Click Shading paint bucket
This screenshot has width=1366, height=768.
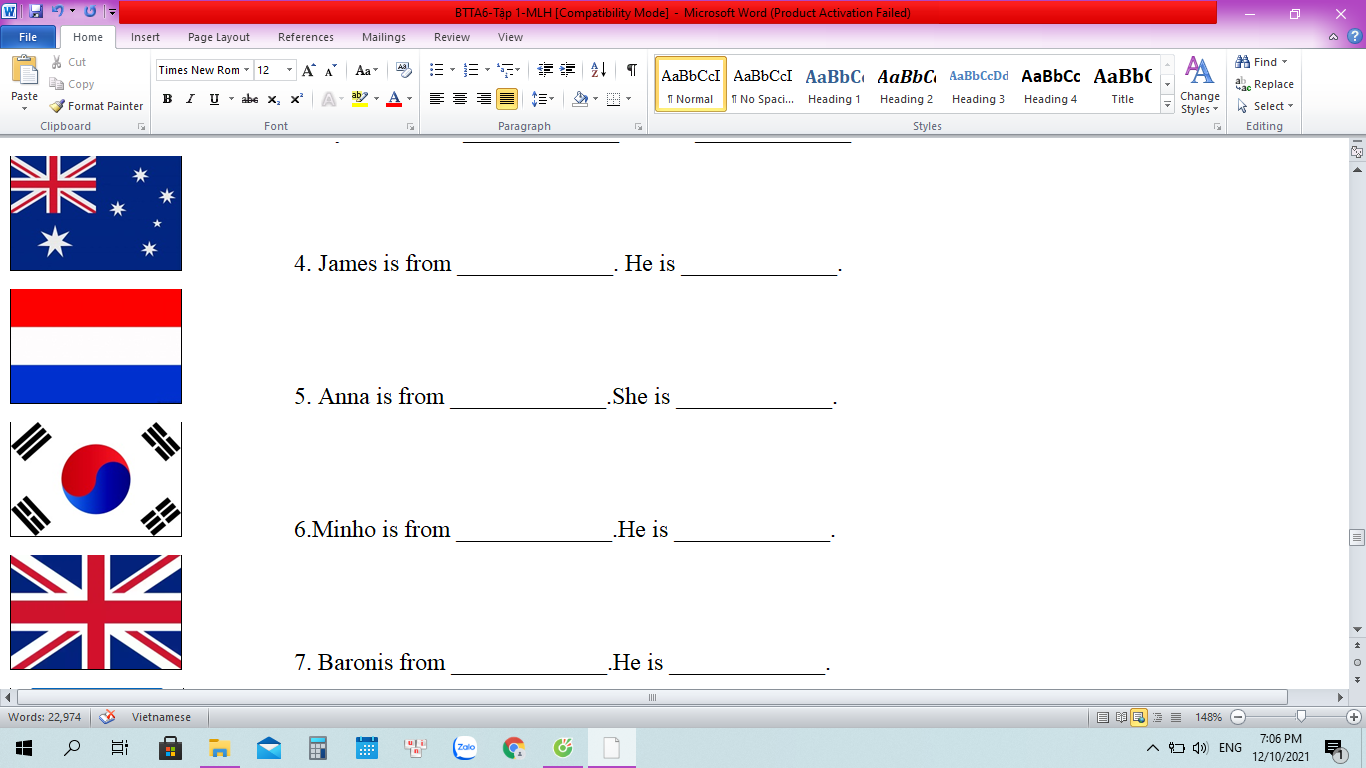pos(580,99)
